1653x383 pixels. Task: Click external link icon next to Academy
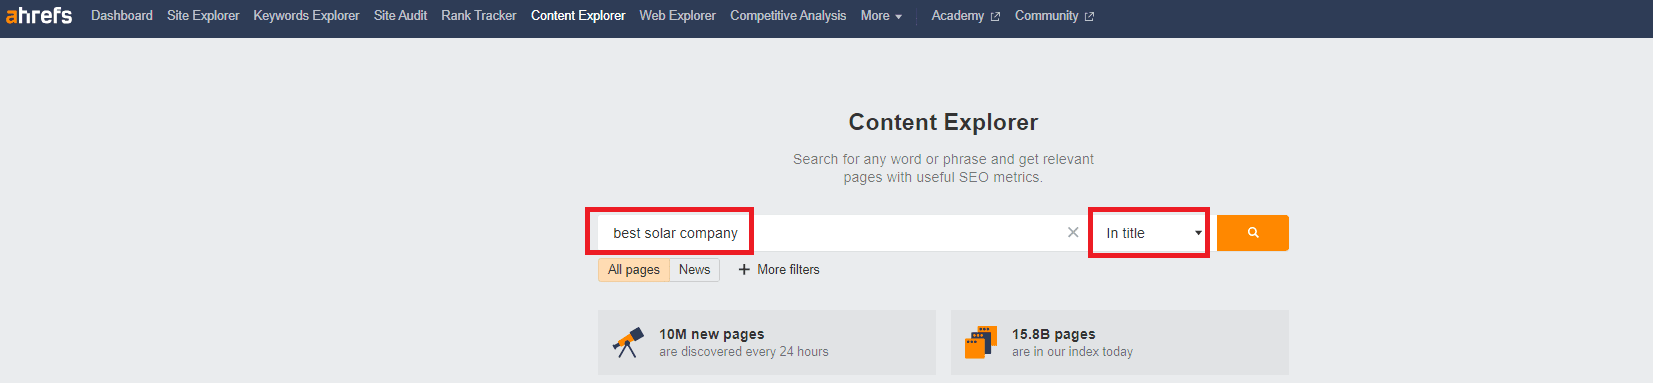[995, 17]
